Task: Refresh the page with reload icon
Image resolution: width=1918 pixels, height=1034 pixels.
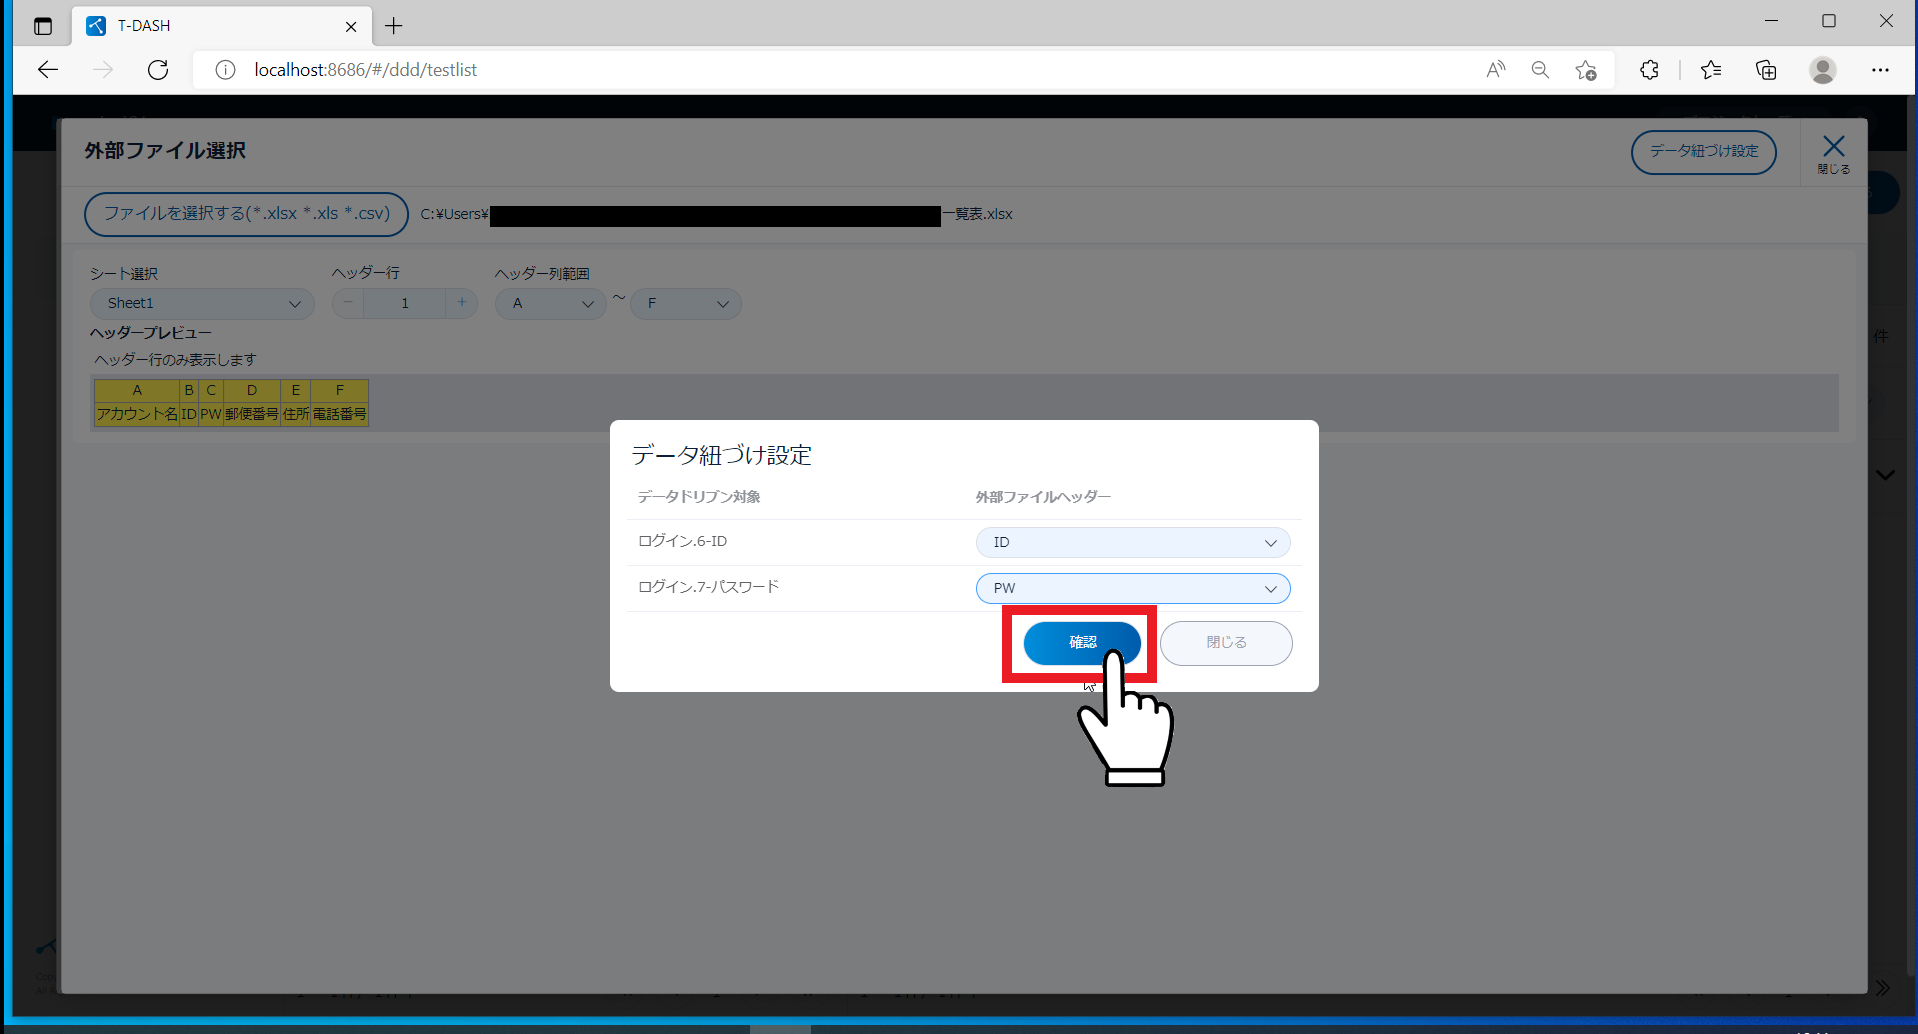Action: pyautogui.click(x=158, y=70)
